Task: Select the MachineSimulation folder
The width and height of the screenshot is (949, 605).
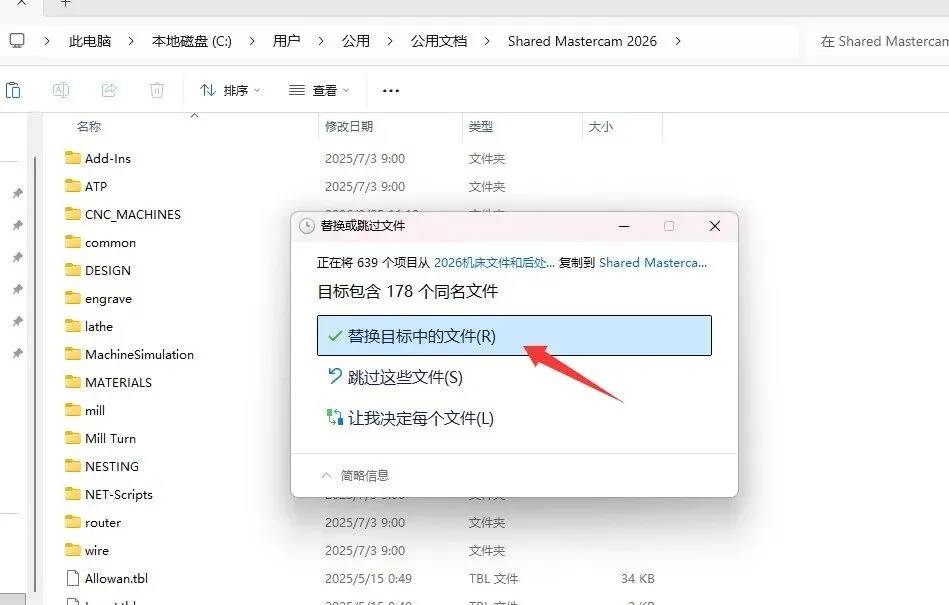Action: pyautogui.click(x=129, y=355)
